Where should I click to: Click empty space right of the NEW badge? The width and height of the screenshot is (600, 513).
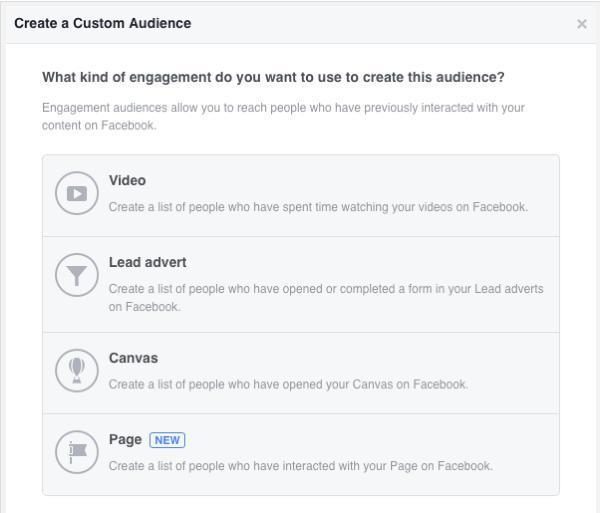(371, 440)
